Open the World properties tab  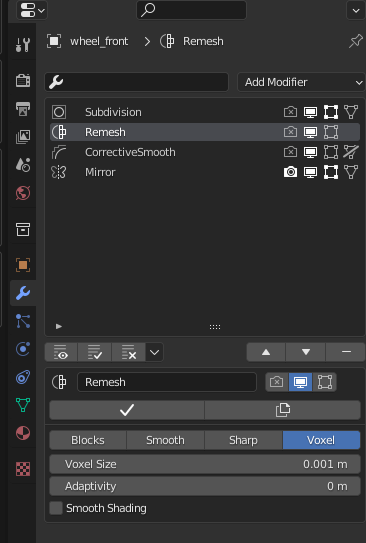23,193
